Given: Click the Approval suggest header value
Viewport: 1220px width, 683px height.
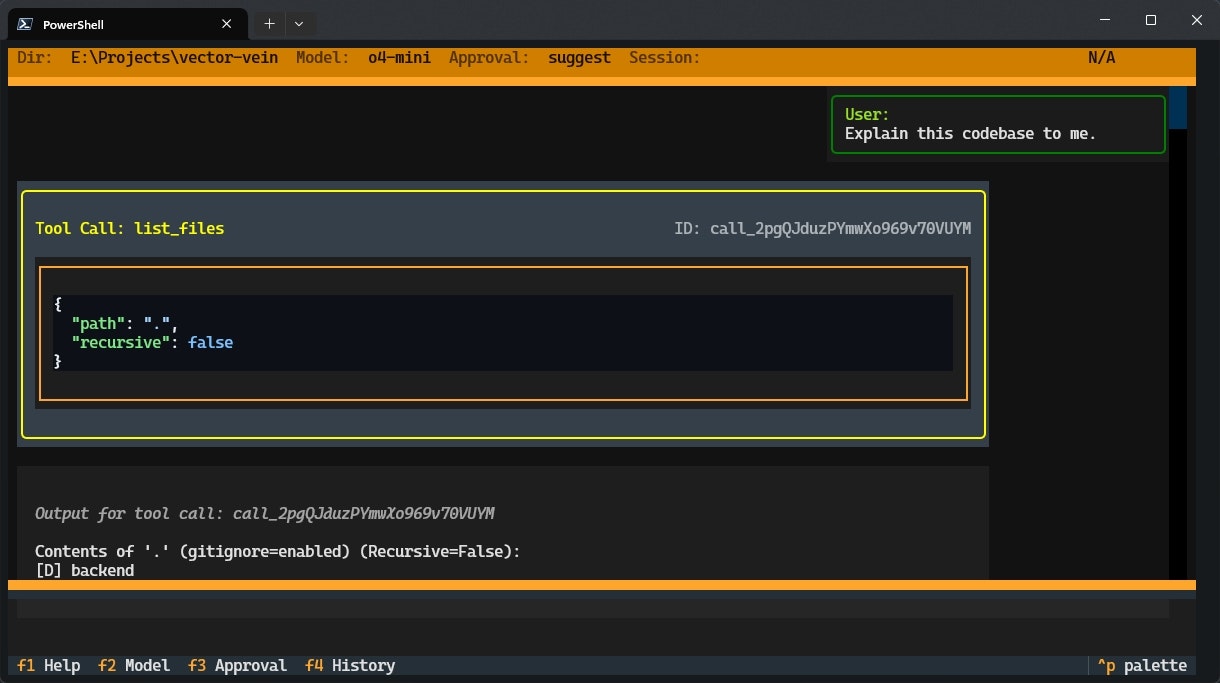Looking at the screenshot, I should coord(579,57).
